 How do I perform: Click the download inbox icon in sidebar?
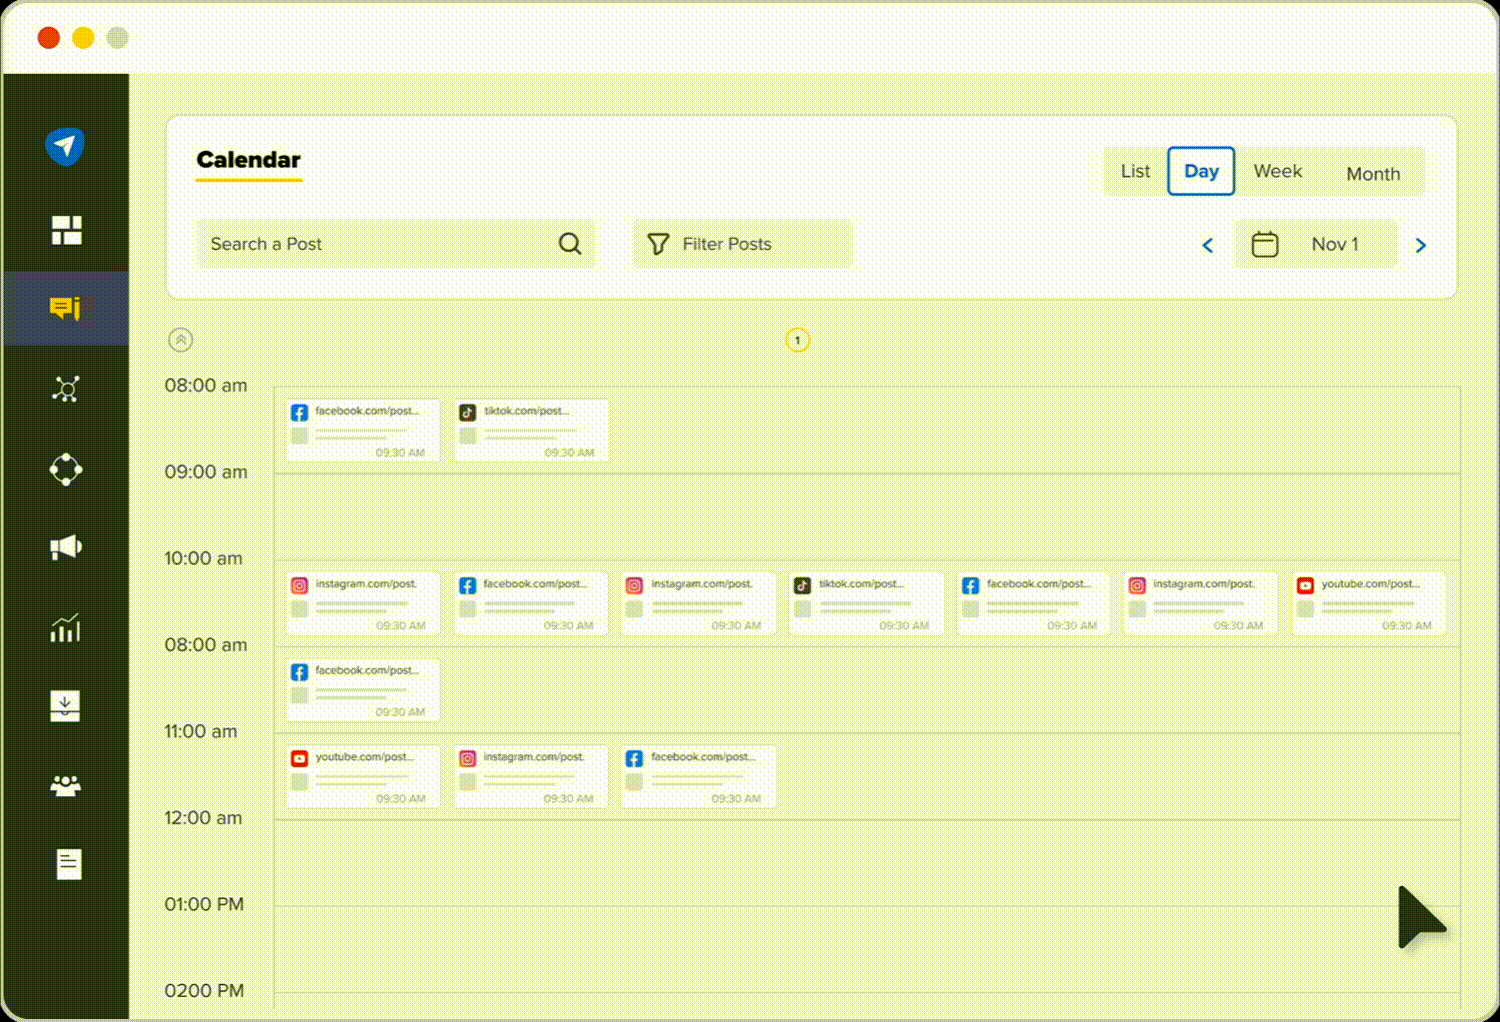[x=66, y=706]
